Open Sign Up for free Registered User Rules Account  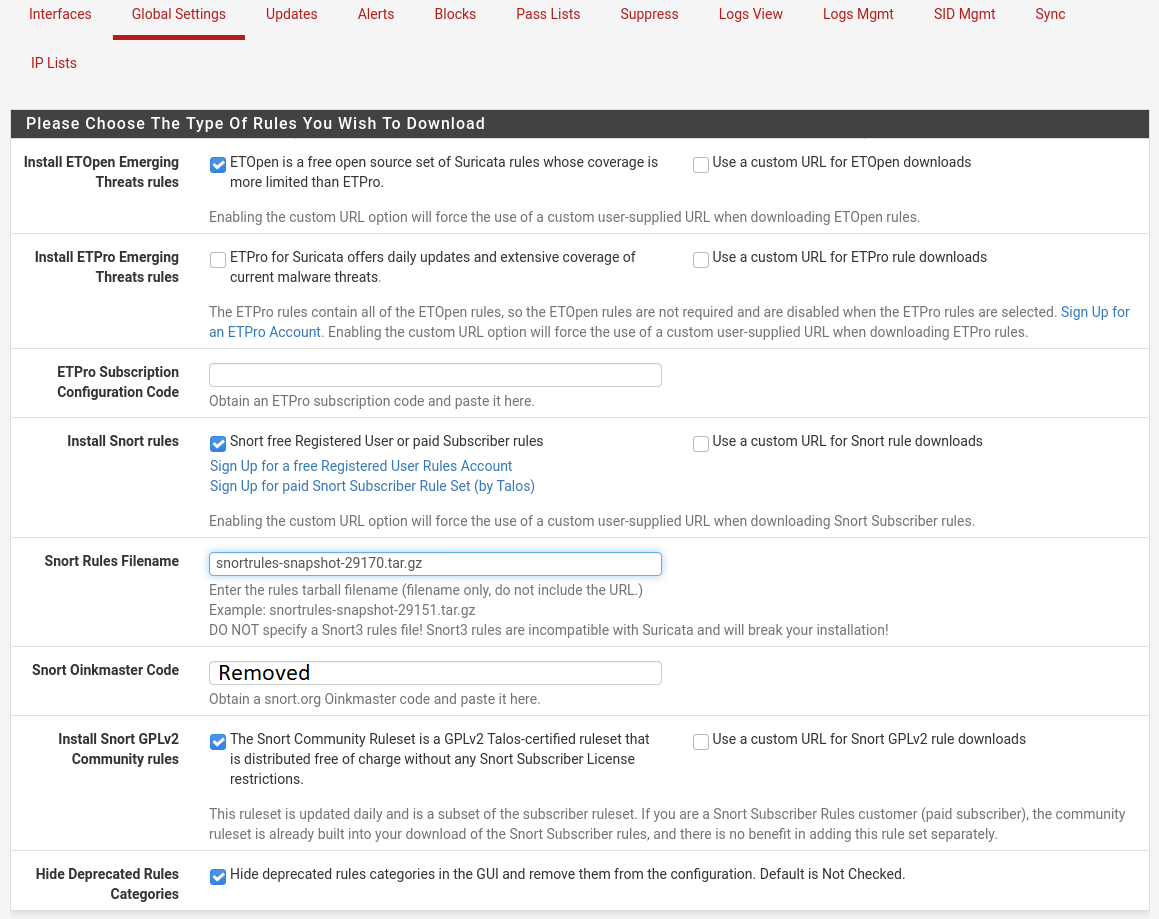coord(361,467)
